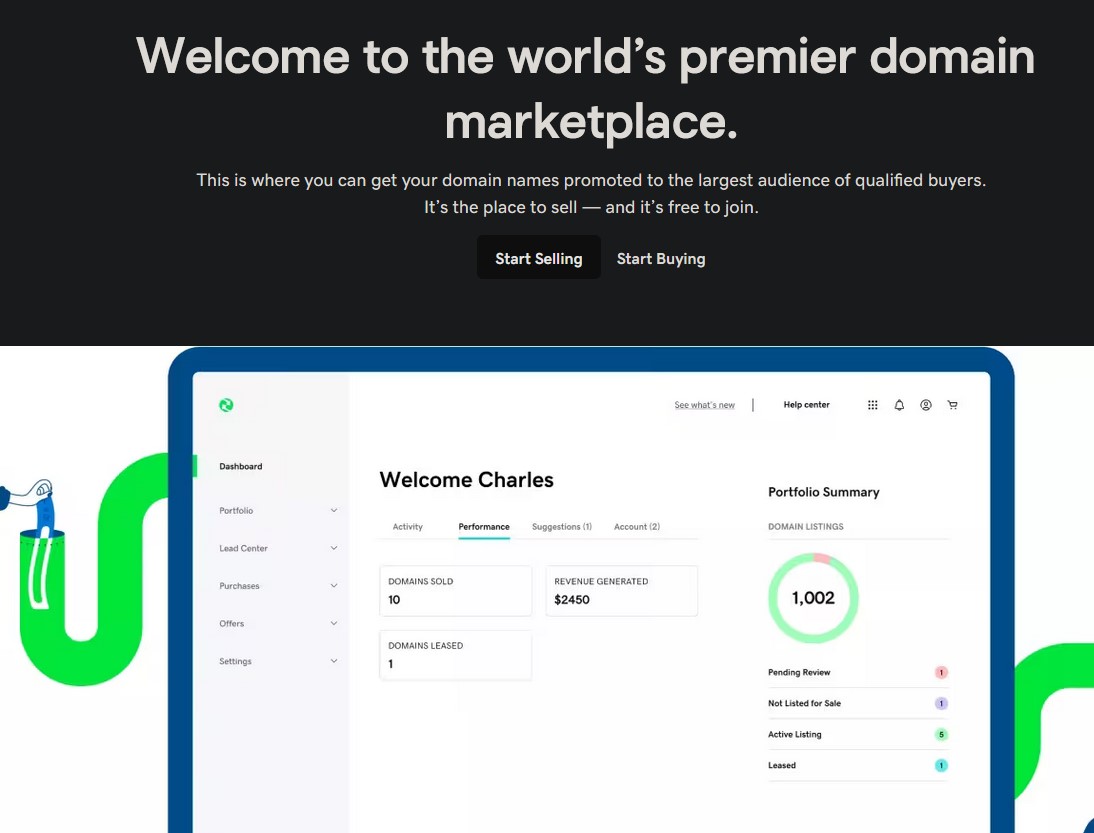Click the domain listings donut chart
Image resolution: width=1094 pixels, height=833 pixels.
coord(813,598)
